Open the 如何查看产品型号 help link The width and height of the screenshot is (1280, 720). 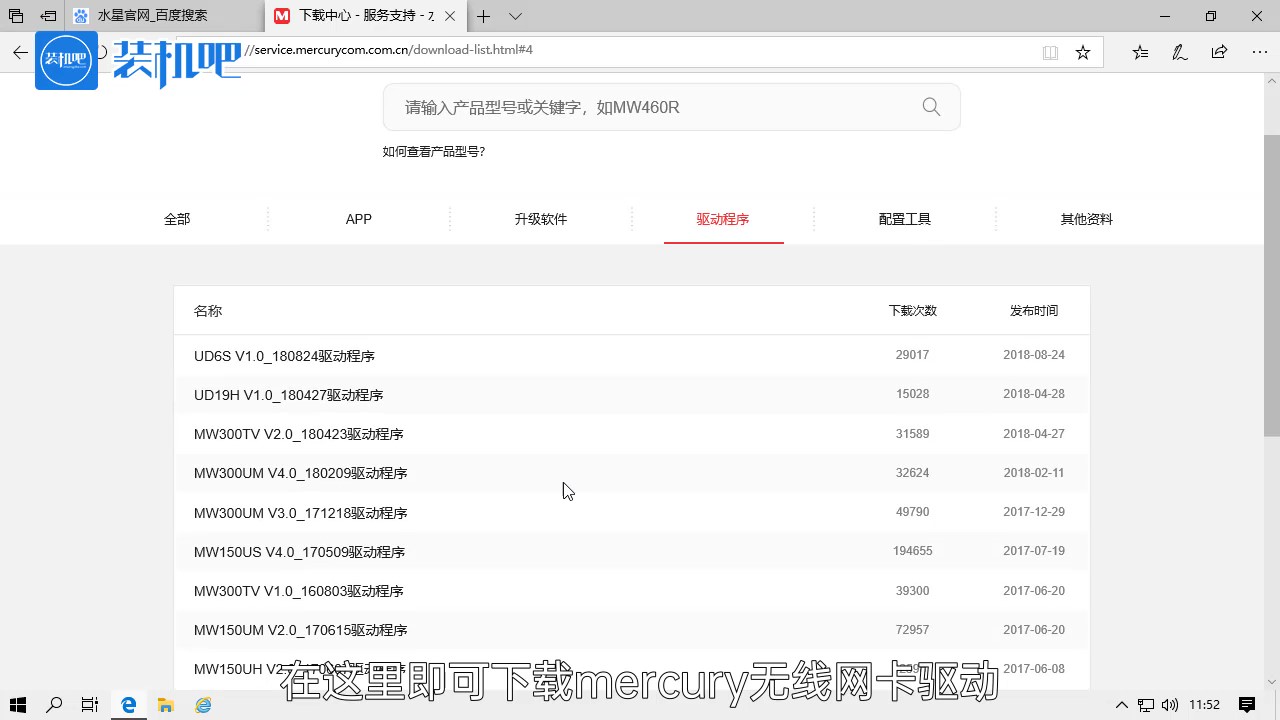(x=433, y=151)
